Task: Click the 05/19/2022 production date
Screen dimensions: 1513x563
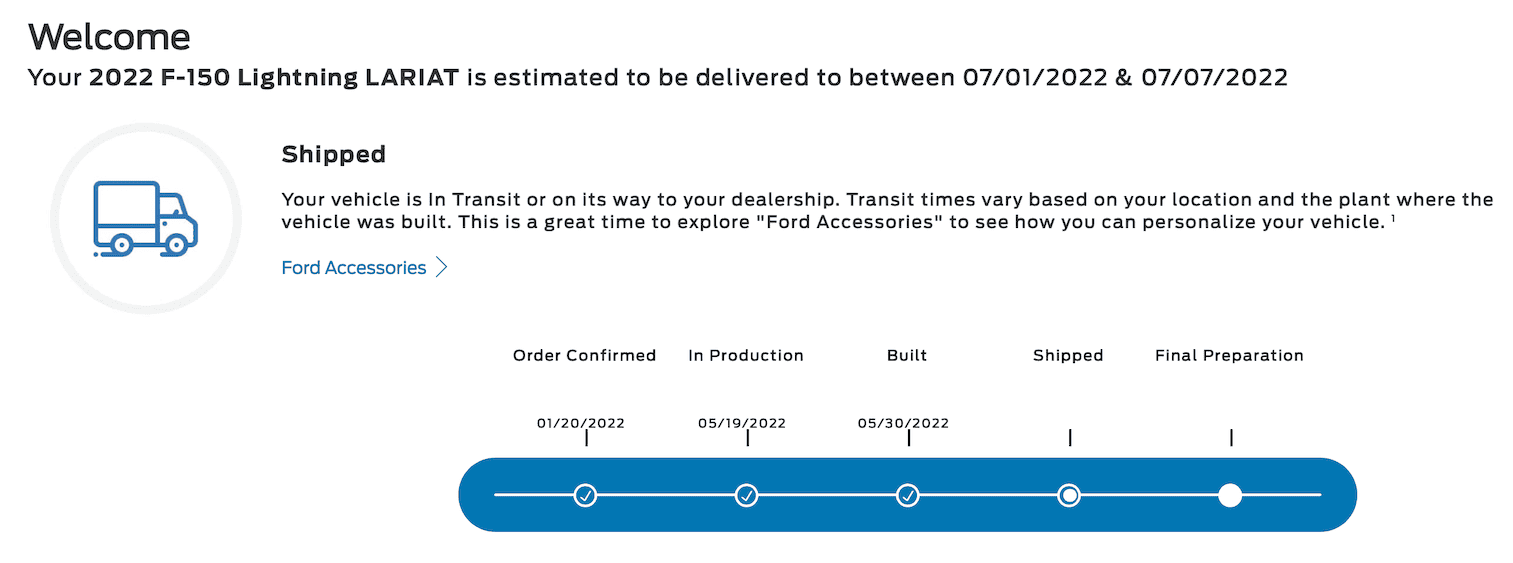Action: click(742, 423)
